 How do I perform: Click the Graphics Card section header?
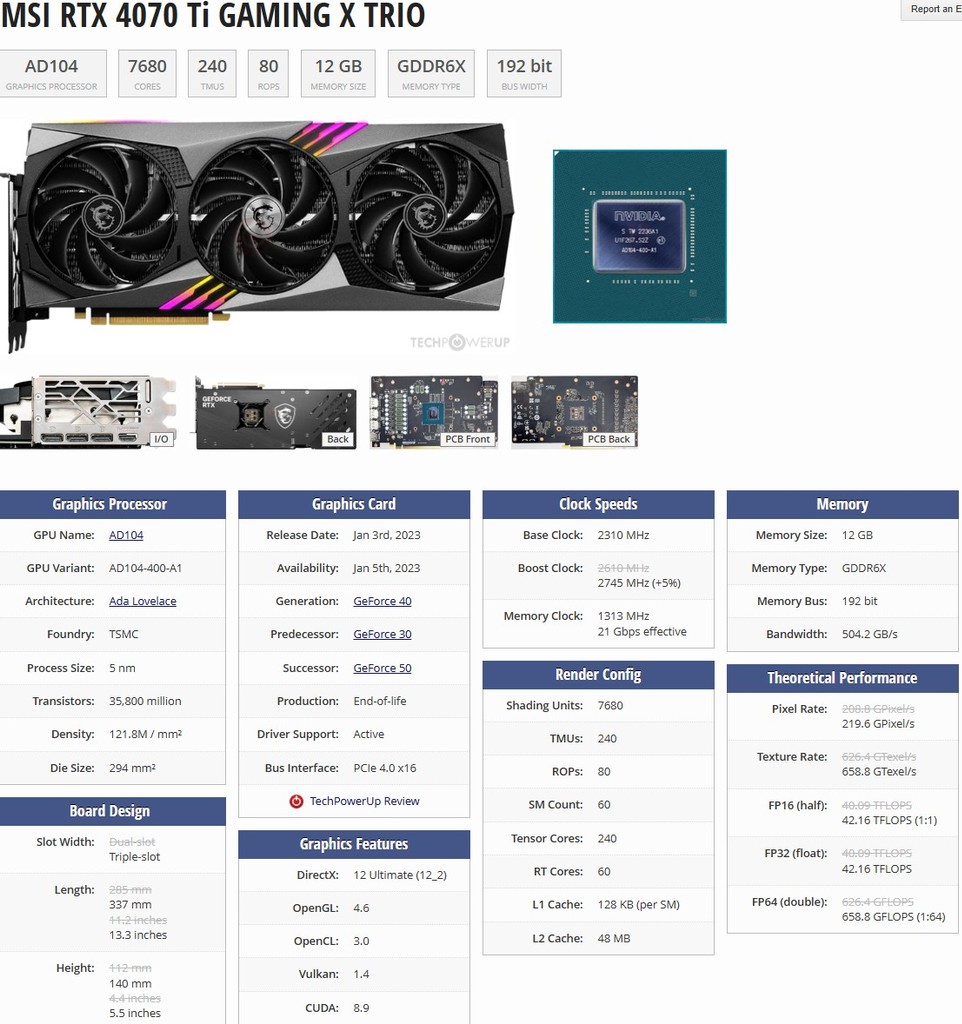(x=354, y=504)
